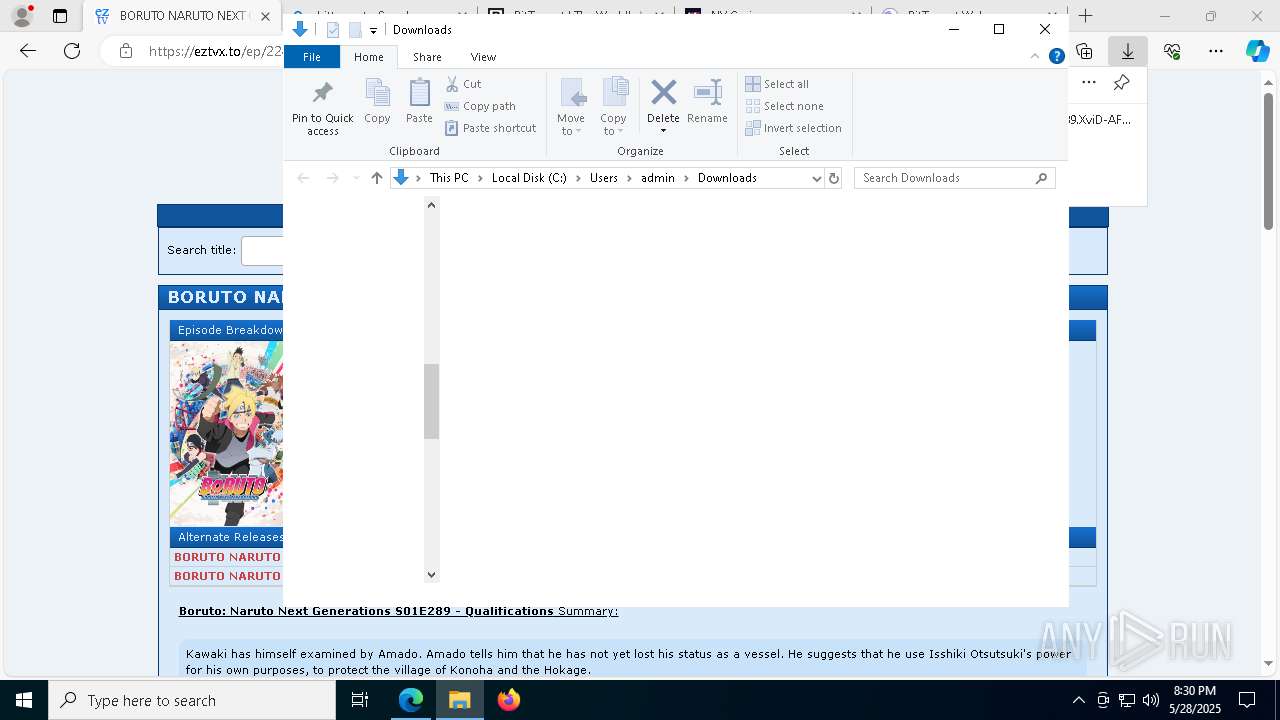Choose the Paste shortcut command
1280x720 pixels.
coord(490,128)
